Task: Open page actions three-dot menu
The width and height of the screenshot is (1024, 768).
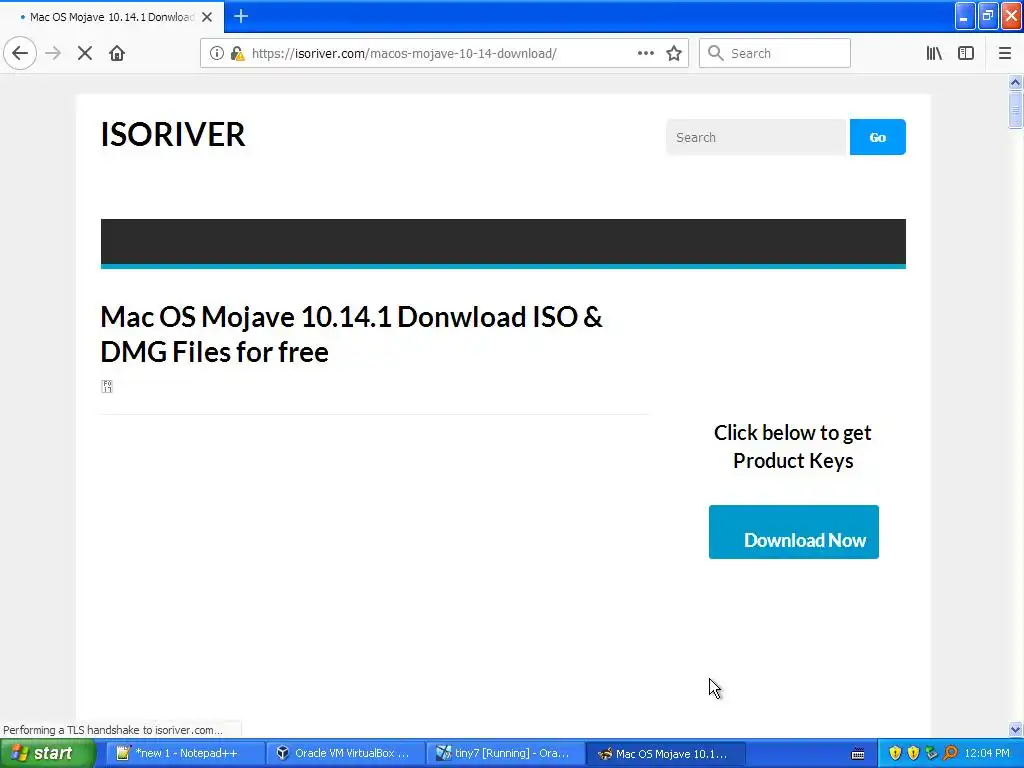Action: click(x=645, y=53)
